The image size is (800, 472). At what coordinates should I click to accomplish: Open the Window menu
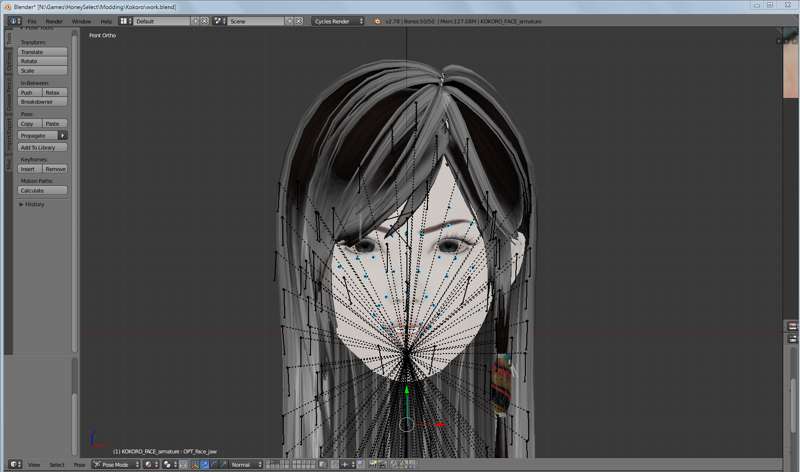click(81, 21)
